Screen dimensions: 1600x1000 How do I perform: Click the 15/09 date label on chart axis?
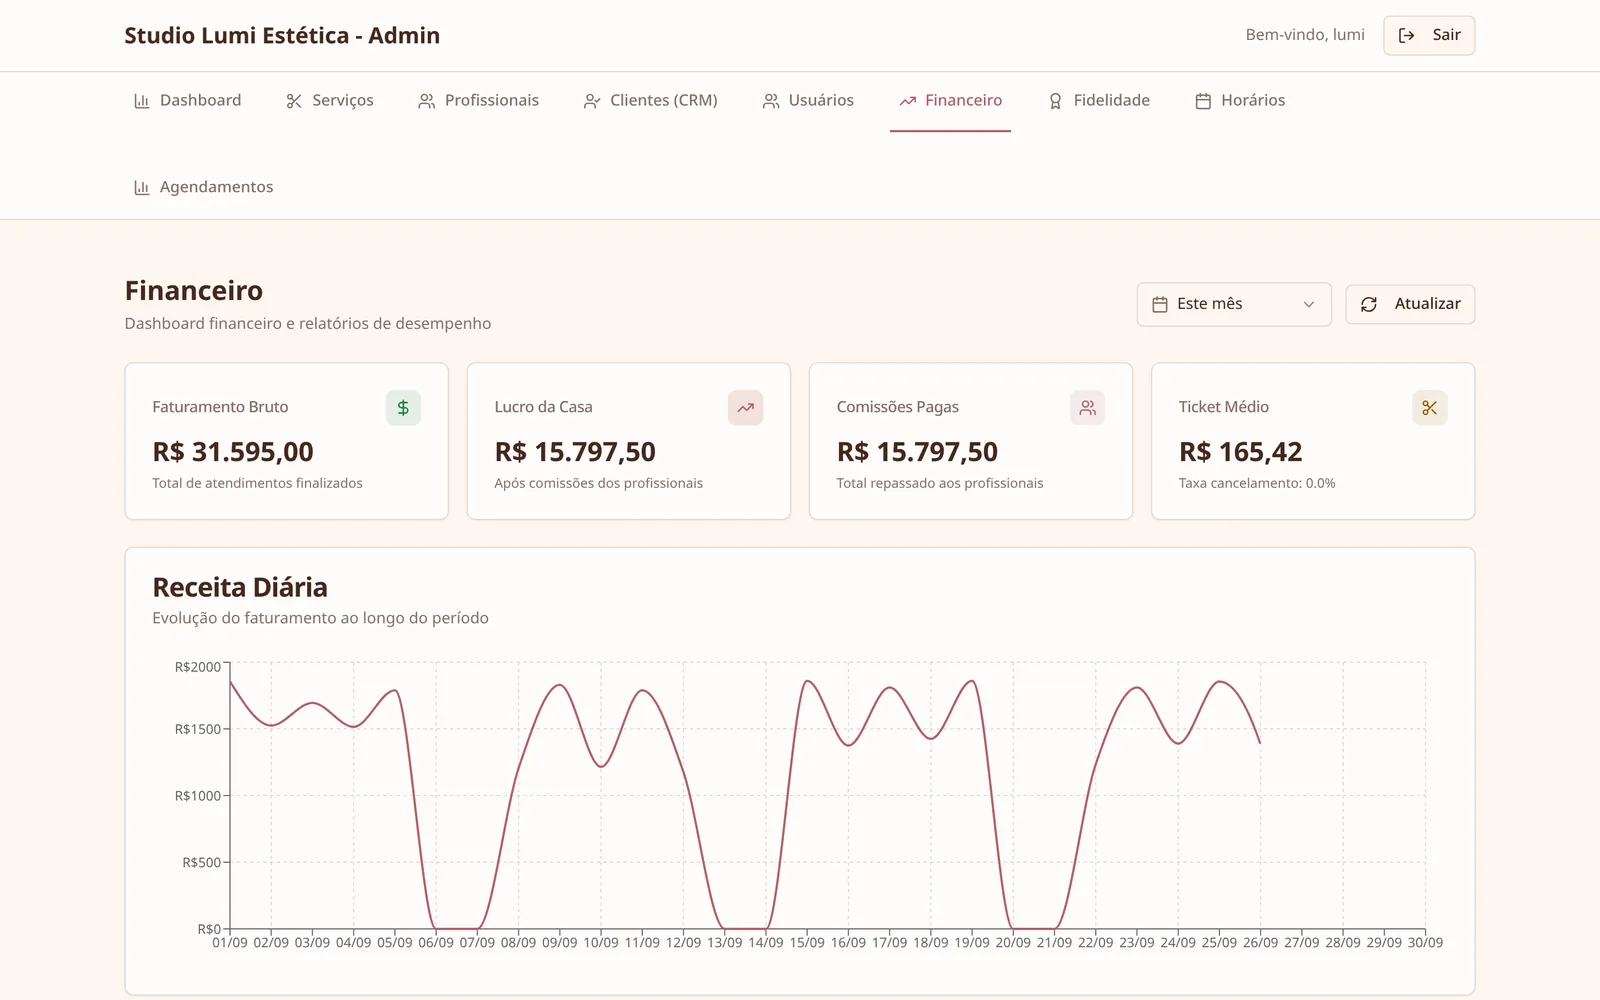pyautogui.click(x=807, y=943)
